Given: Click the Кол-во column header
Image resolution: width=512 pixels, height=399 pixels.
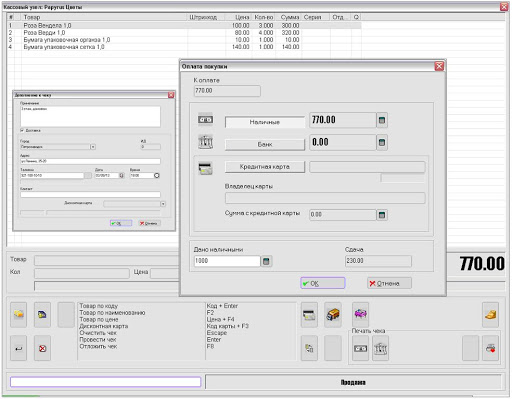Looking at the screenshot, I should 264,17.
